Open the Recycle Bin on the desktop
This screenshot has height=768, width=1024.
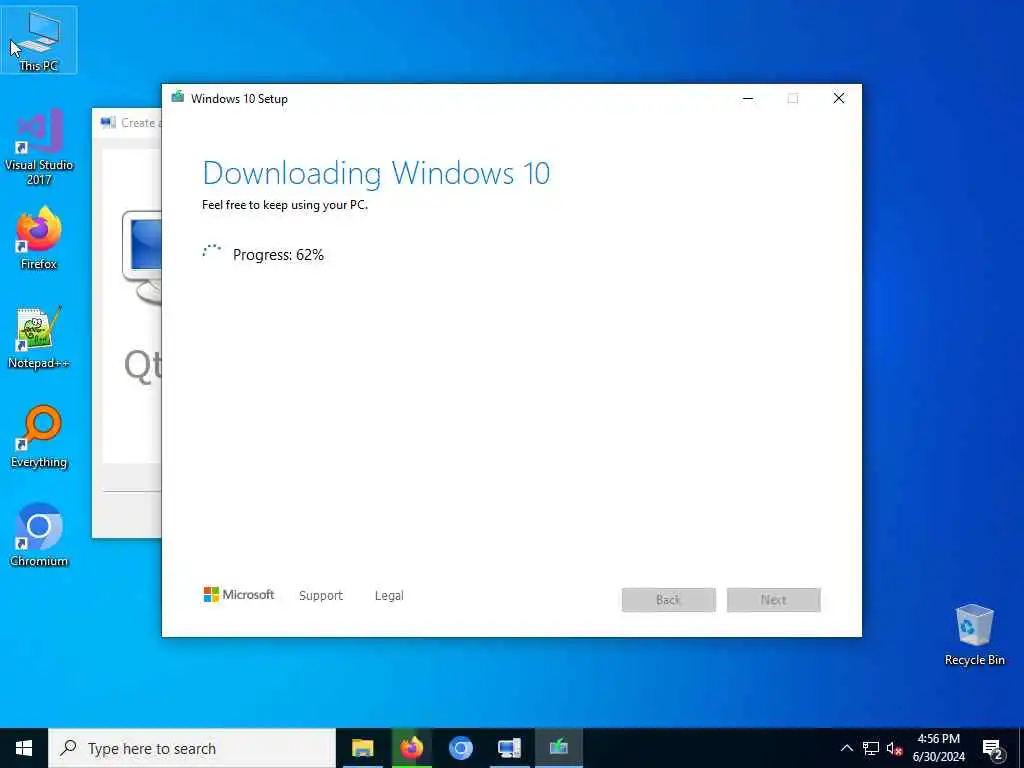click(x=974, y=635)
